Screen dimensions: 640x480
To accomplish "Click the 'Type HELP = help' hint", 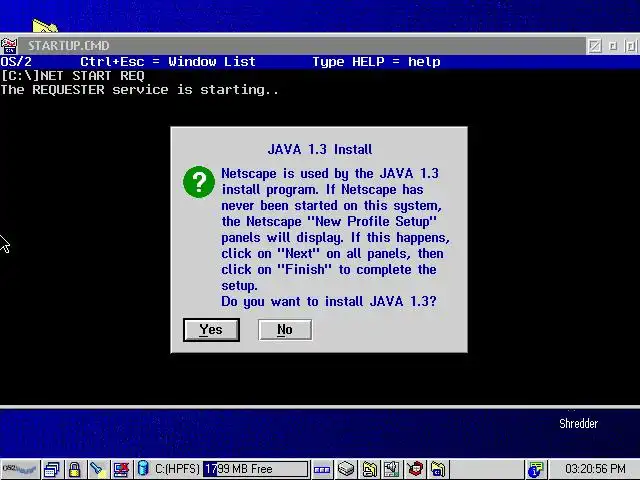I will 376,62.
